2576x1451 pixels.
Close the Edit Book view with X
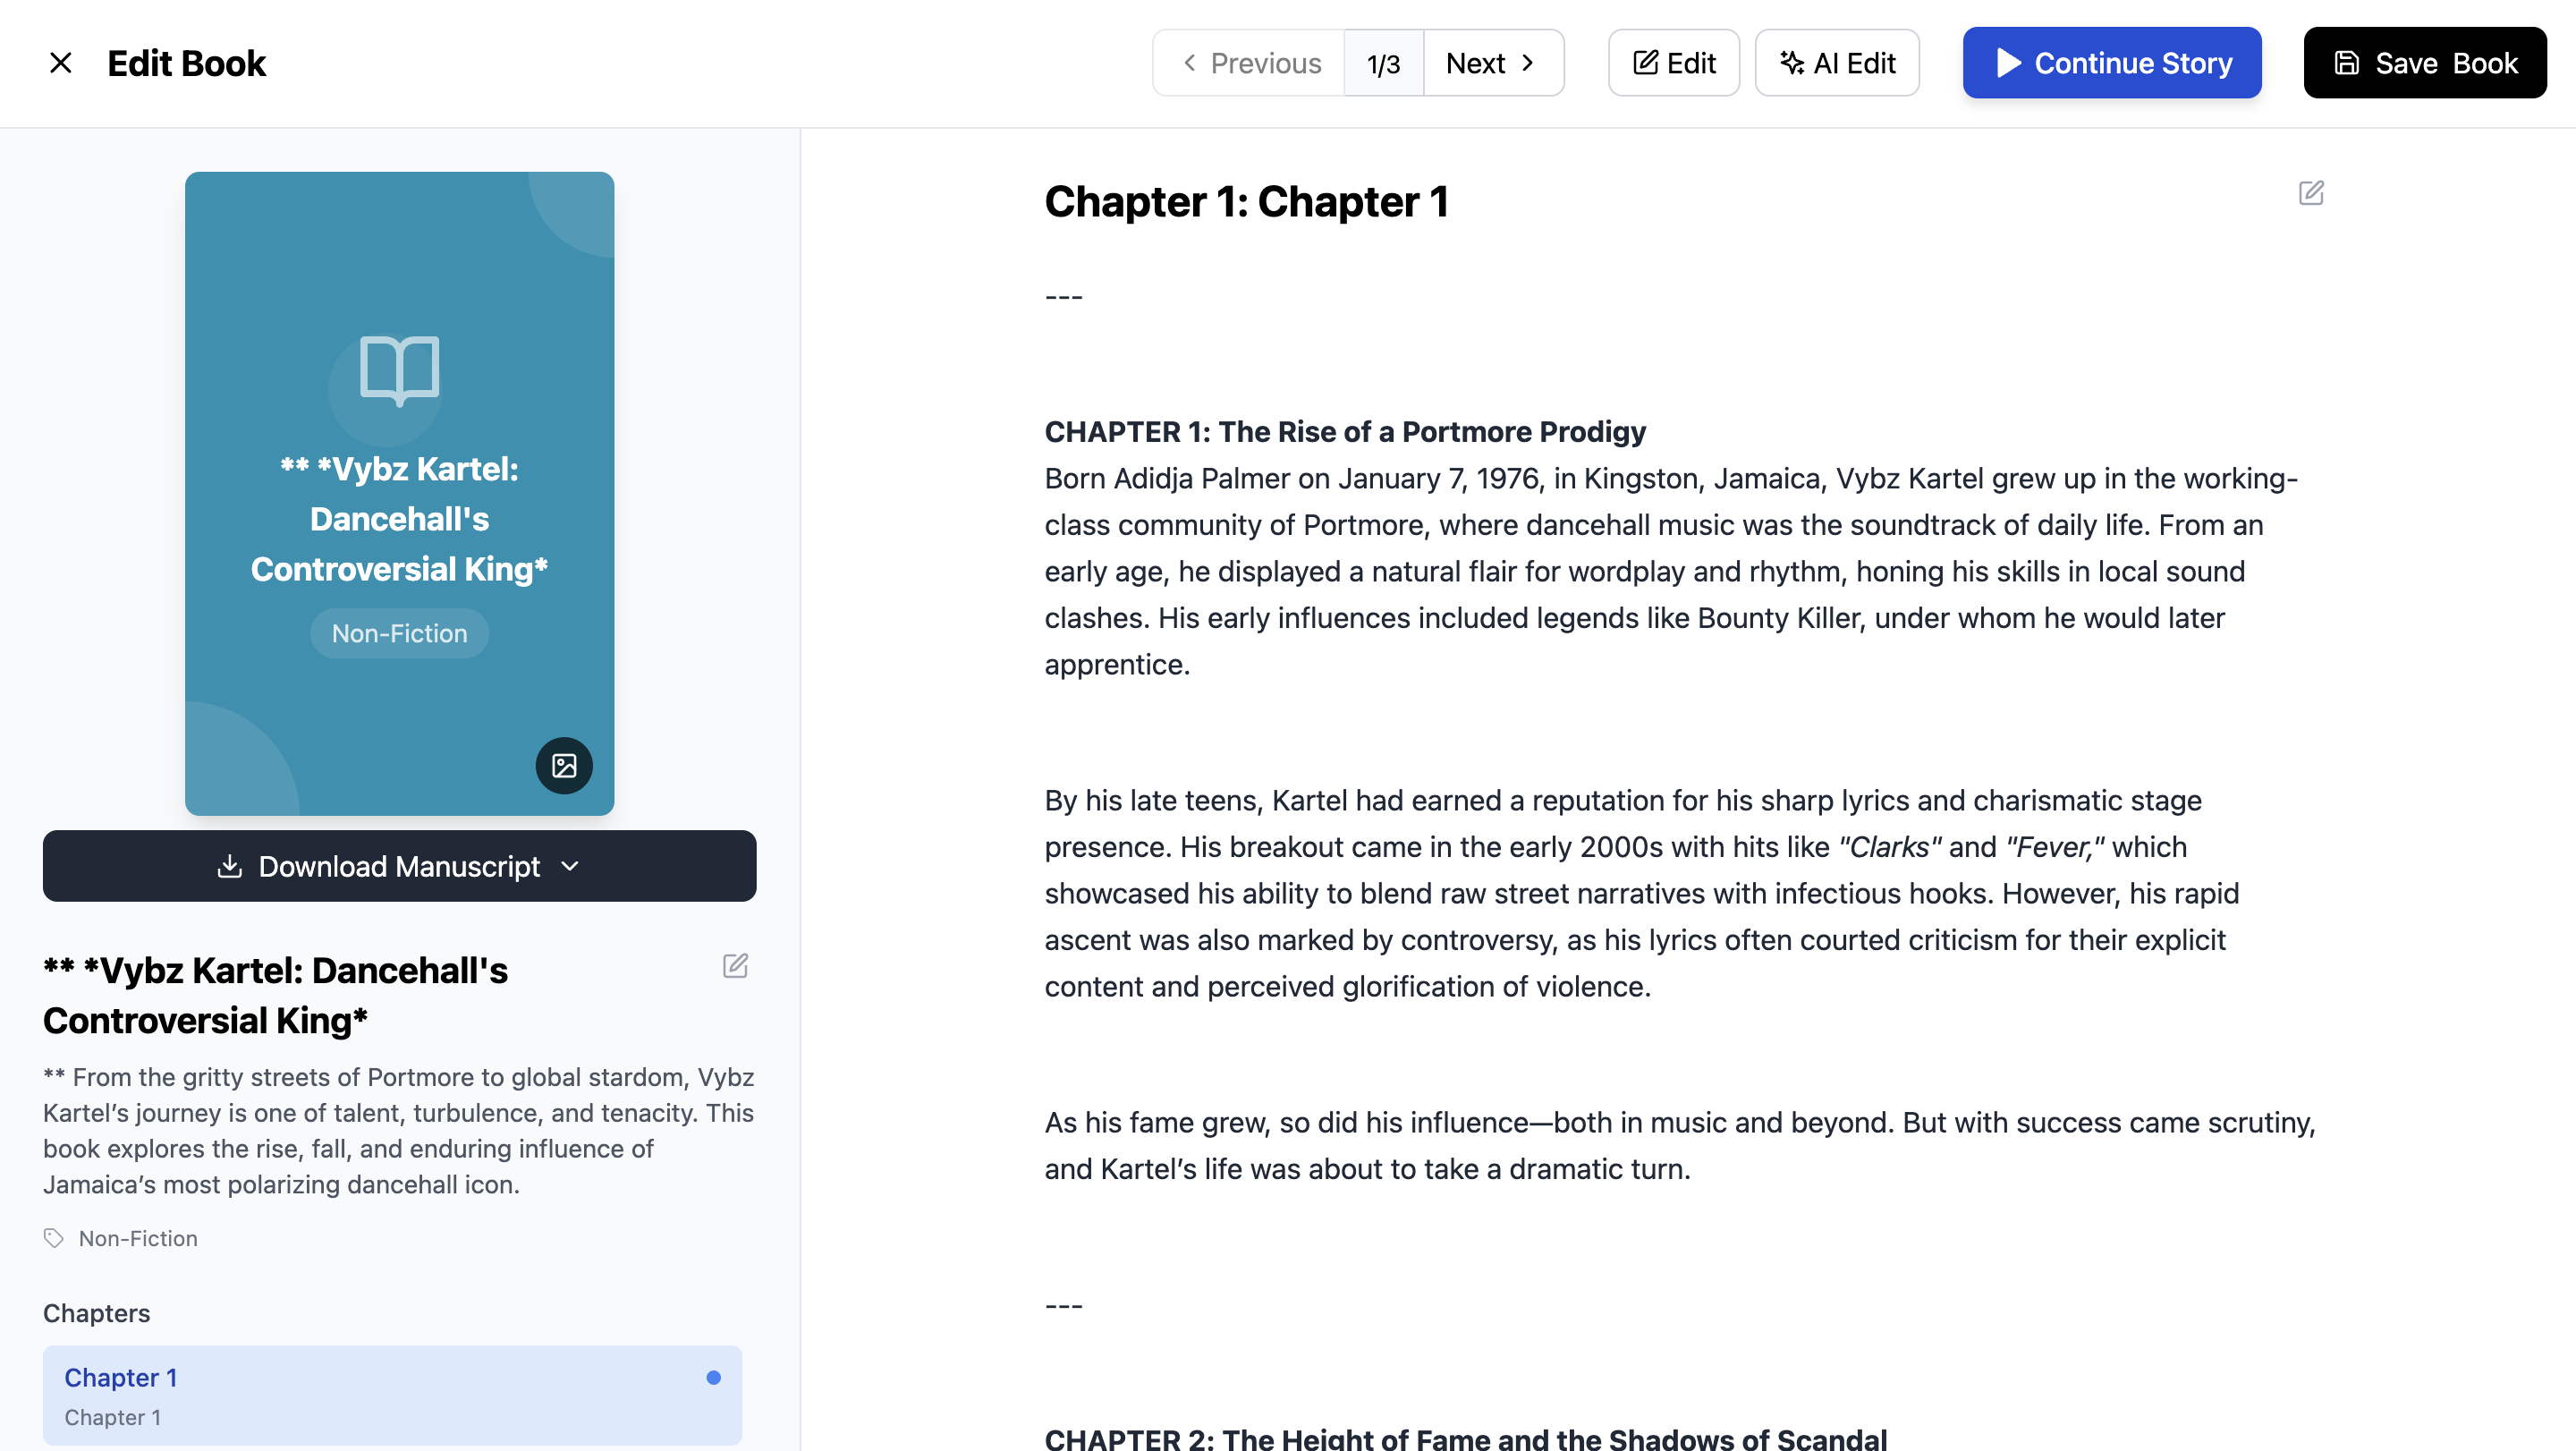(x=60, y=63)
